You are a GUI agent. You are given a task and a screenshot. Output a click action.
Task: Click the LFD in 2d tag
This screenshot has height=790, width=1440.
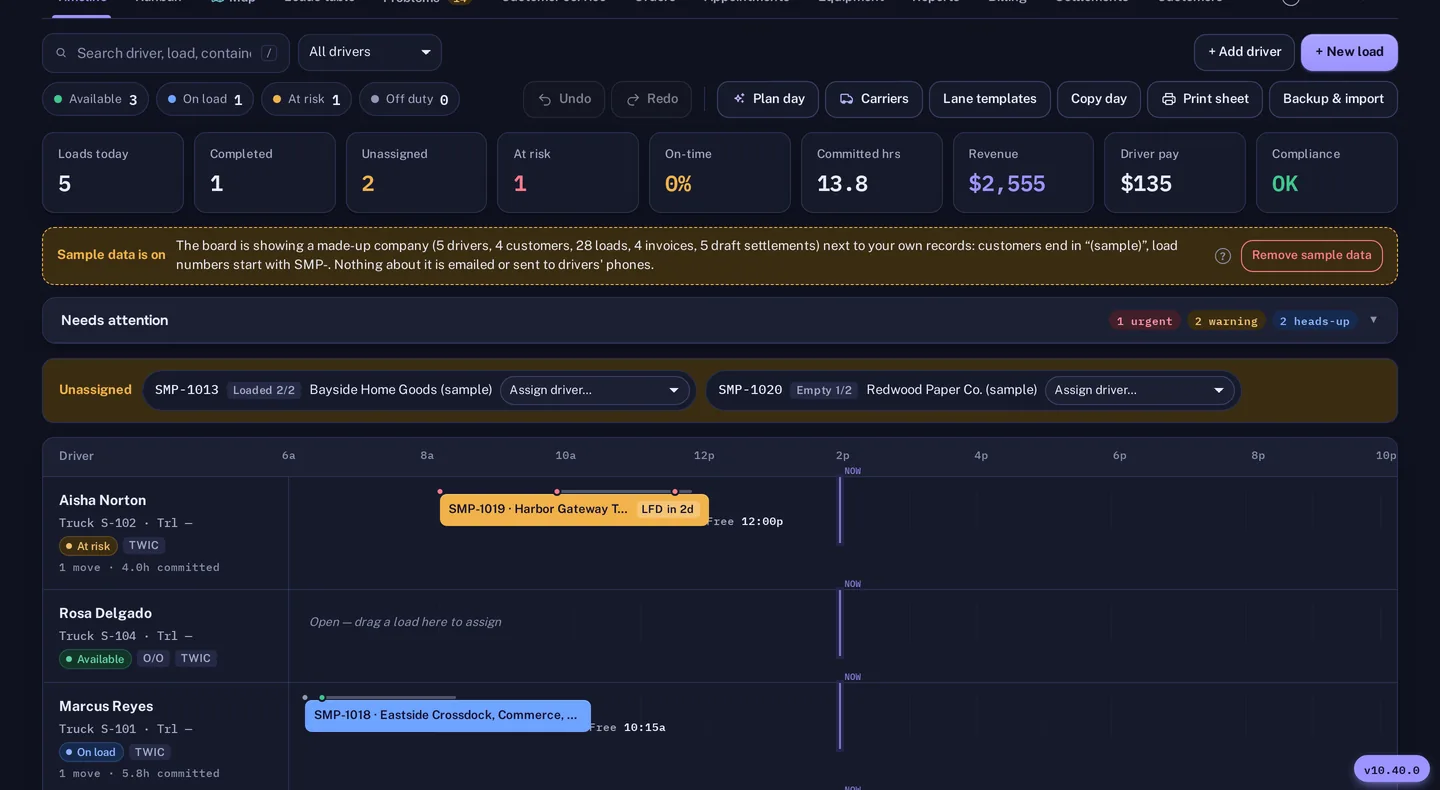667,510
